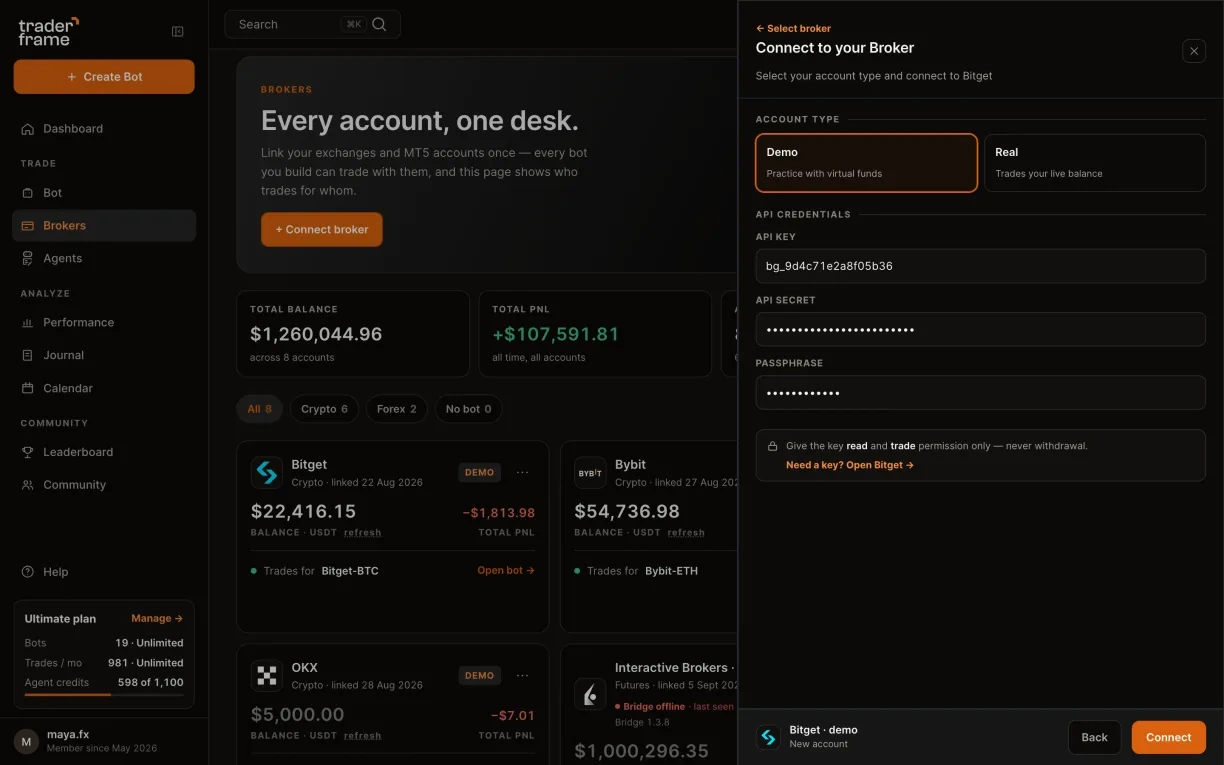
Task: Click the trader frame logo
Action: pos(48,31)
